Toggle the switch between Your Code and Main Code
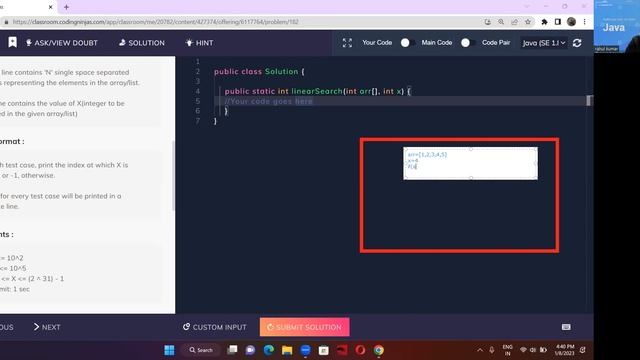Viewport: 640px width, 360px height. tap(407, 42)
